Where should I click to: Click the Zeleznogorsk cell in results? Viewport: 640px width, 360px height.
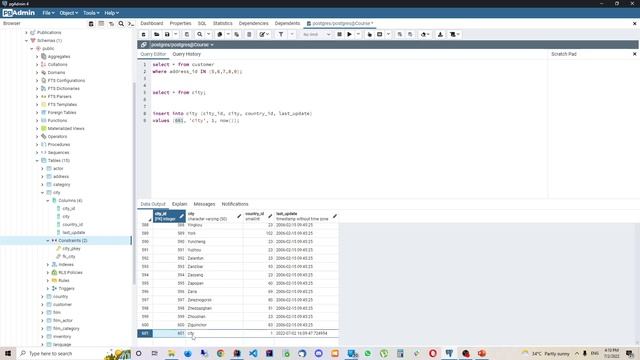pos(214,300)
